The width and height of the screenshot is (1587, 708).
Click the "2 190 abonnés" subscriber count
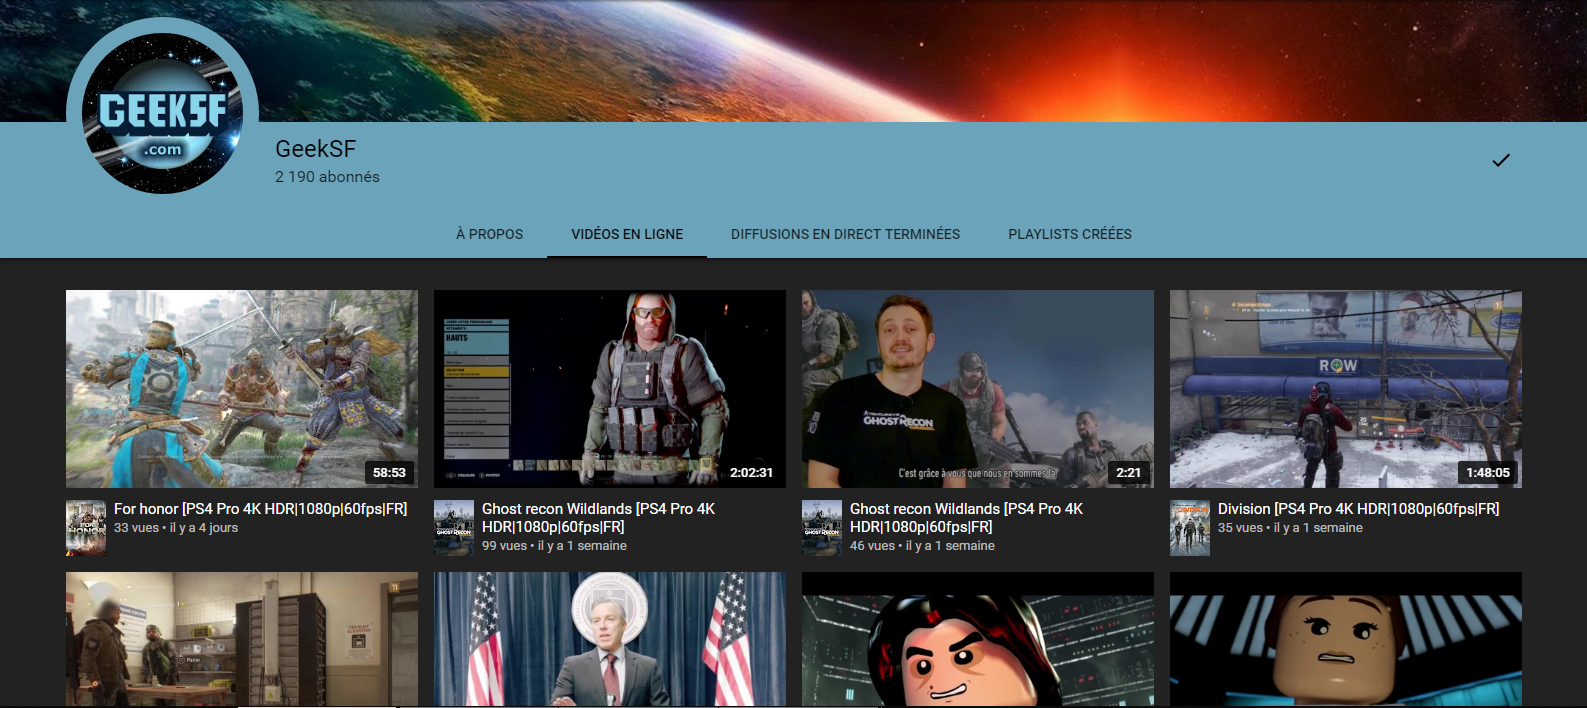point(327,177)
